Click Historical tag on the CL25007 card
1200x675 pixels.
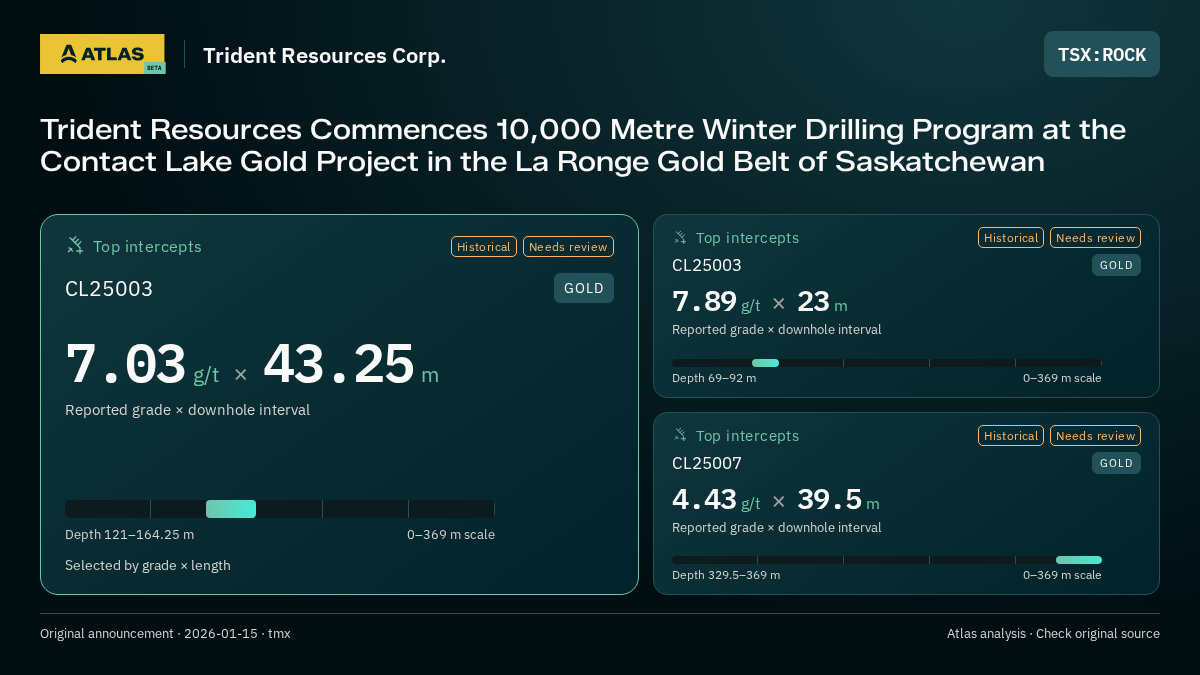[x=1011, y=436]
